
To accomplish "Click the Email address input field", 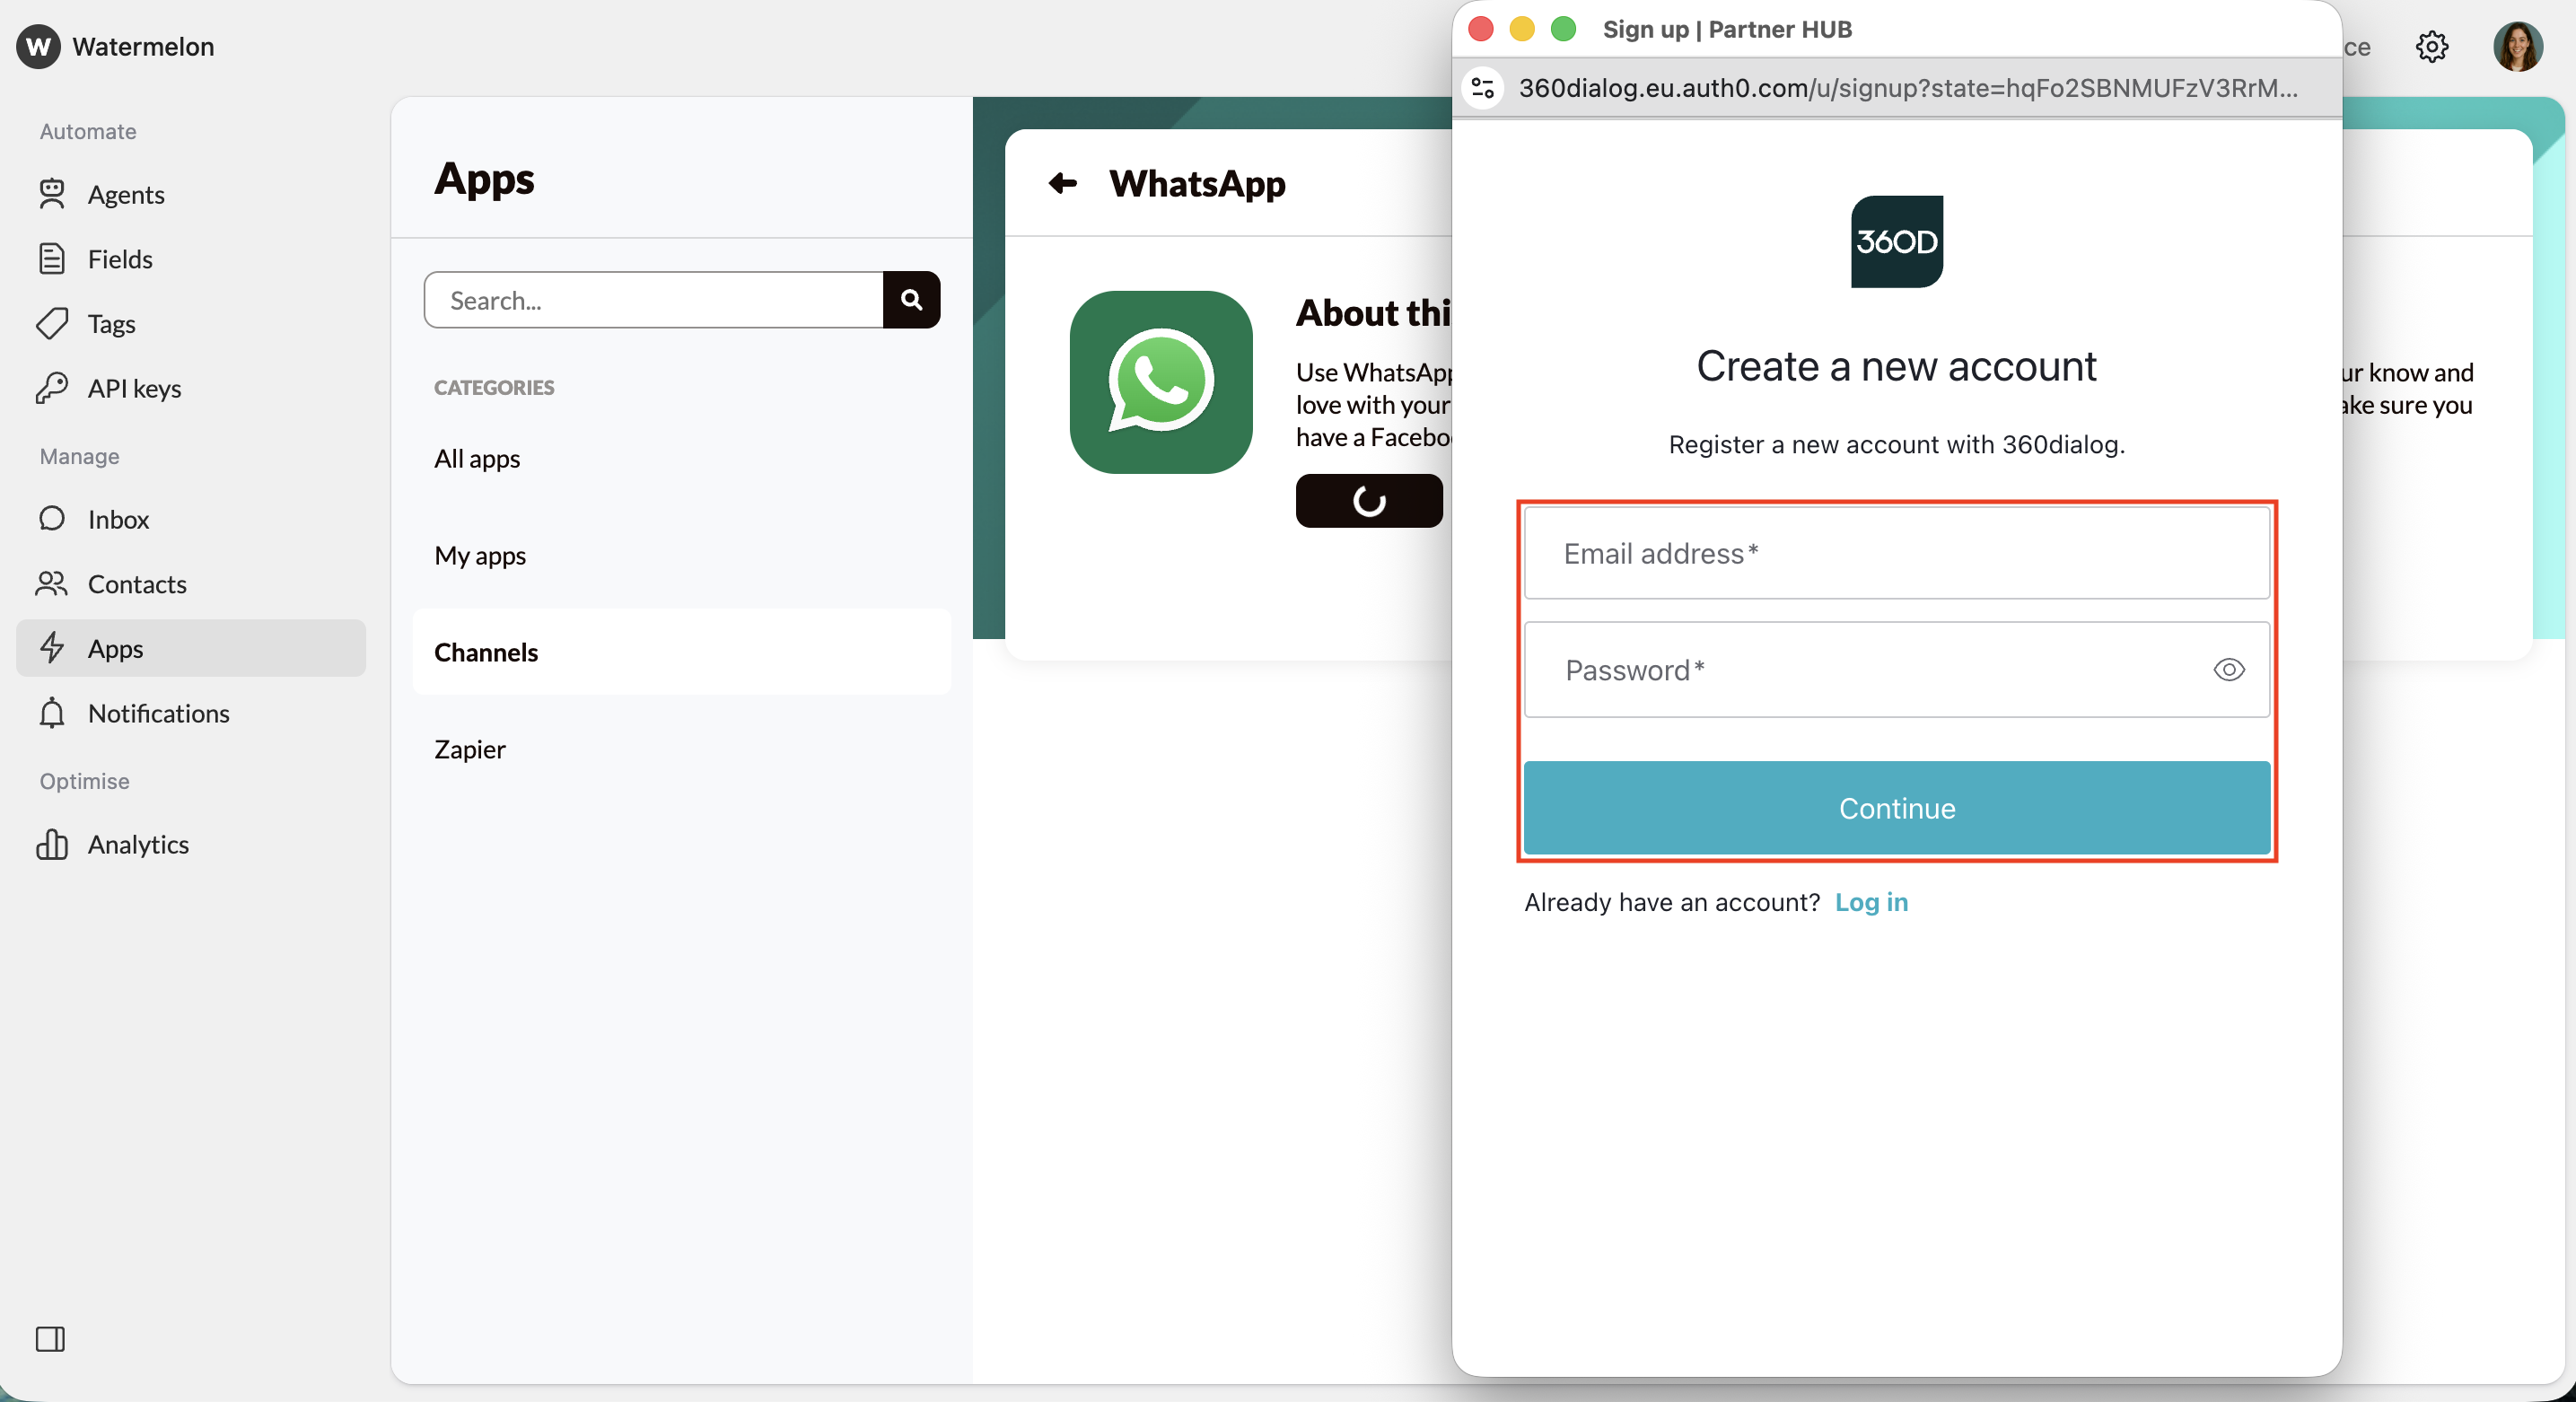I will [x=1896, y=553].
